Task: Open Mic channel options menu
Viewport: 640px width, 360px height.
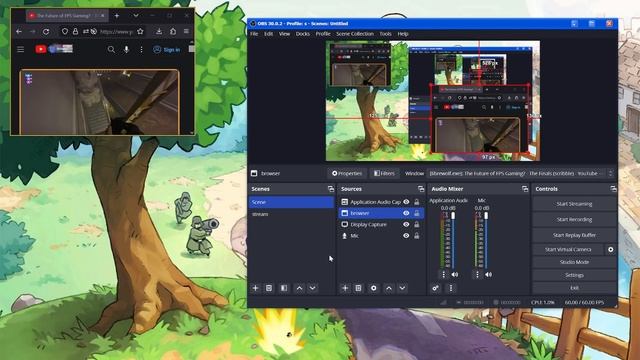Action: (477, 275)
